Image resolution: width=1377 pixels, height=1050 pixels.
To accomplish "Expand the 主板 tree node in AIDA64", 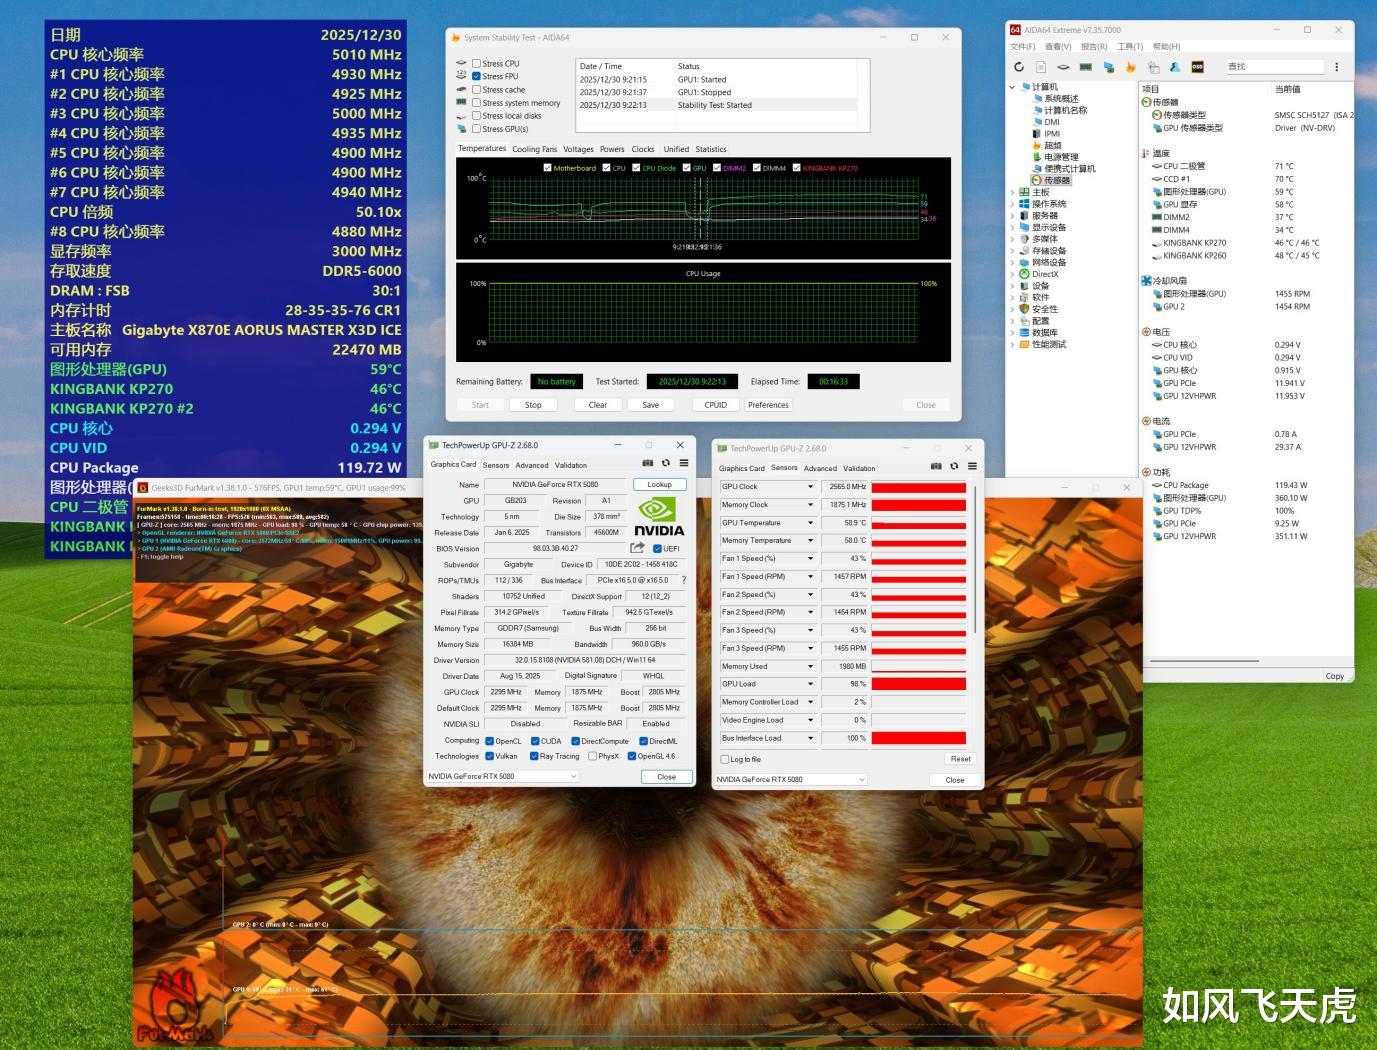I will point(1012,192).
